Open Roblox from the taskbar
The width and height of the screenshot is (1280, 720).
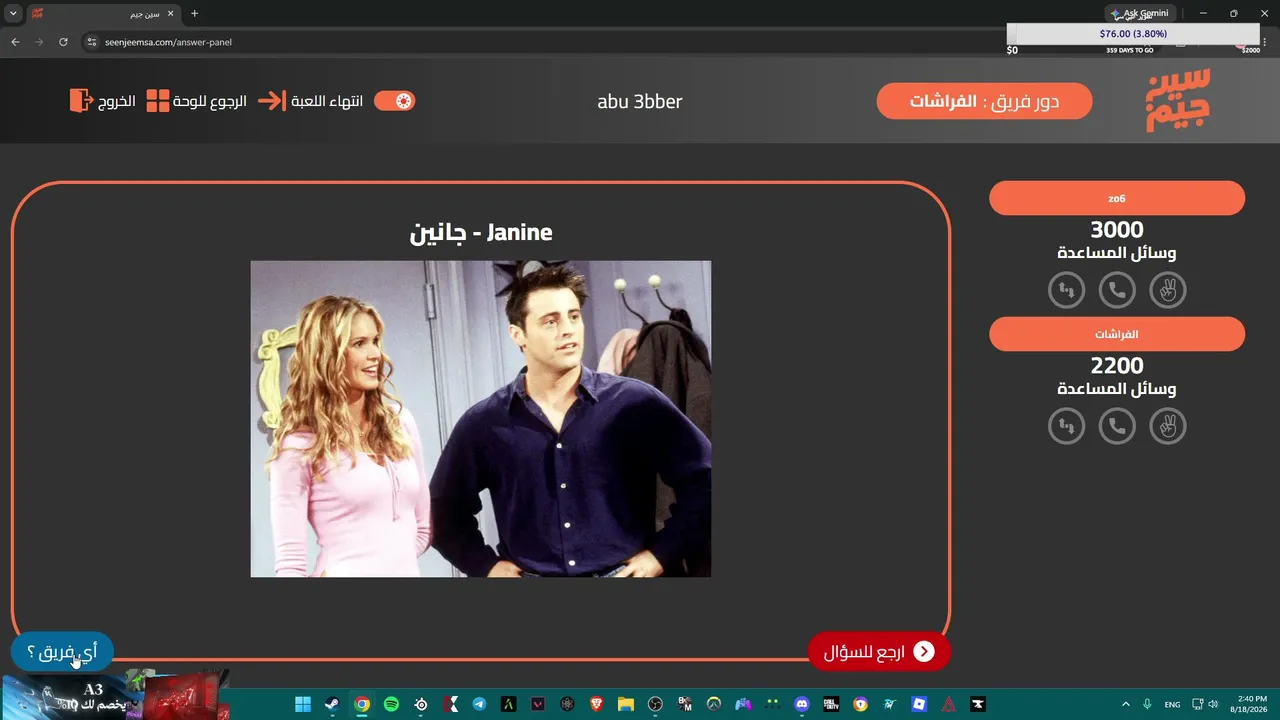coord(919,704)
